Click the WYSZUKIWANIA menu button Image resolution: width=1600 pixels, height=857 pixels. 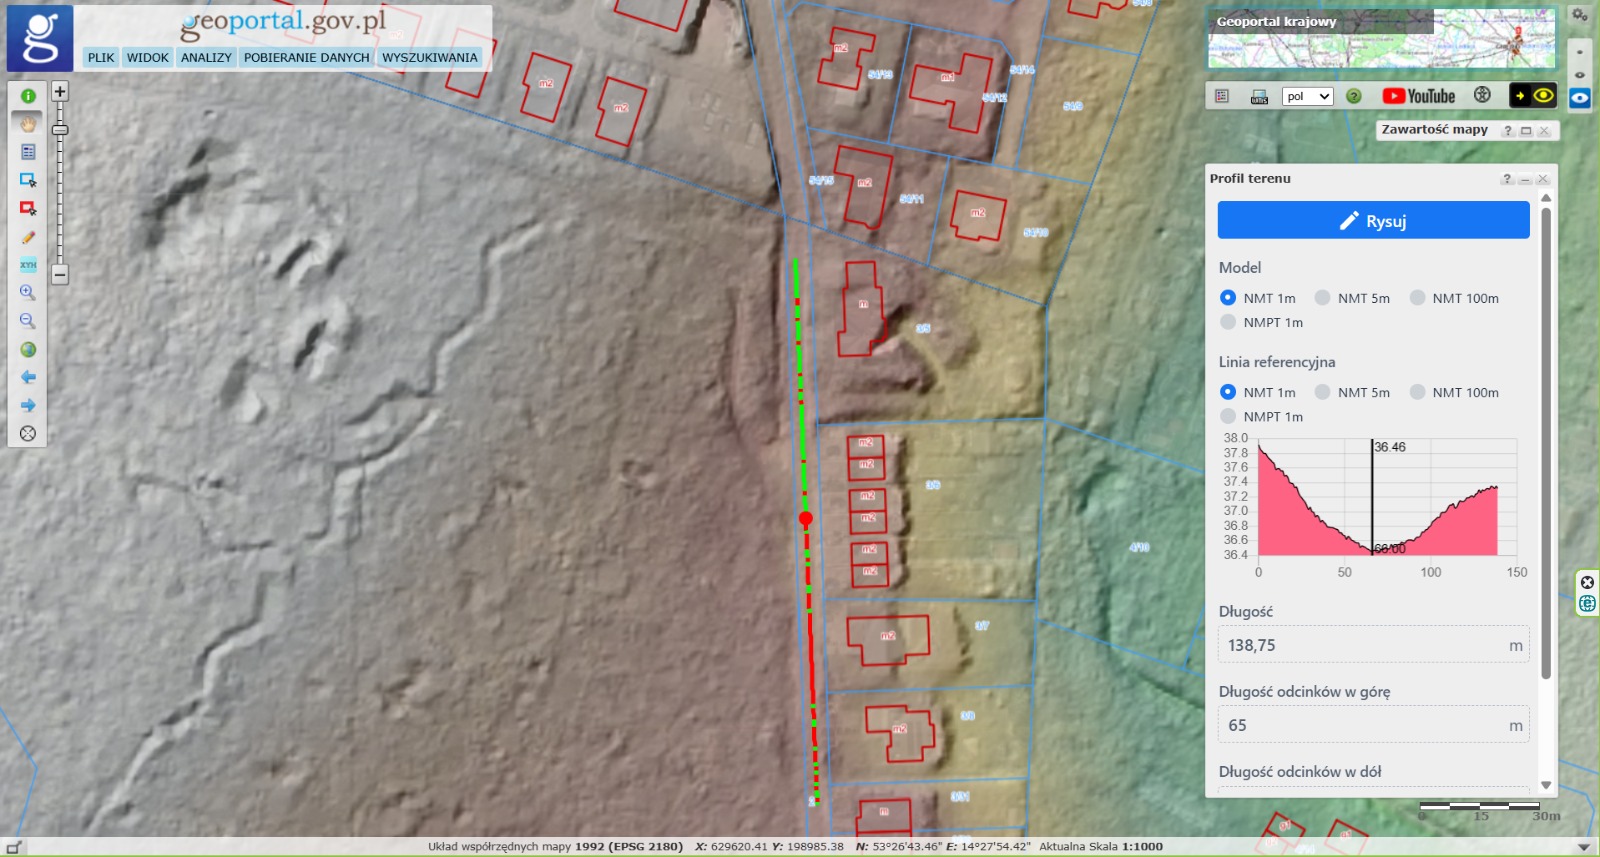click(x=429, y=58)
